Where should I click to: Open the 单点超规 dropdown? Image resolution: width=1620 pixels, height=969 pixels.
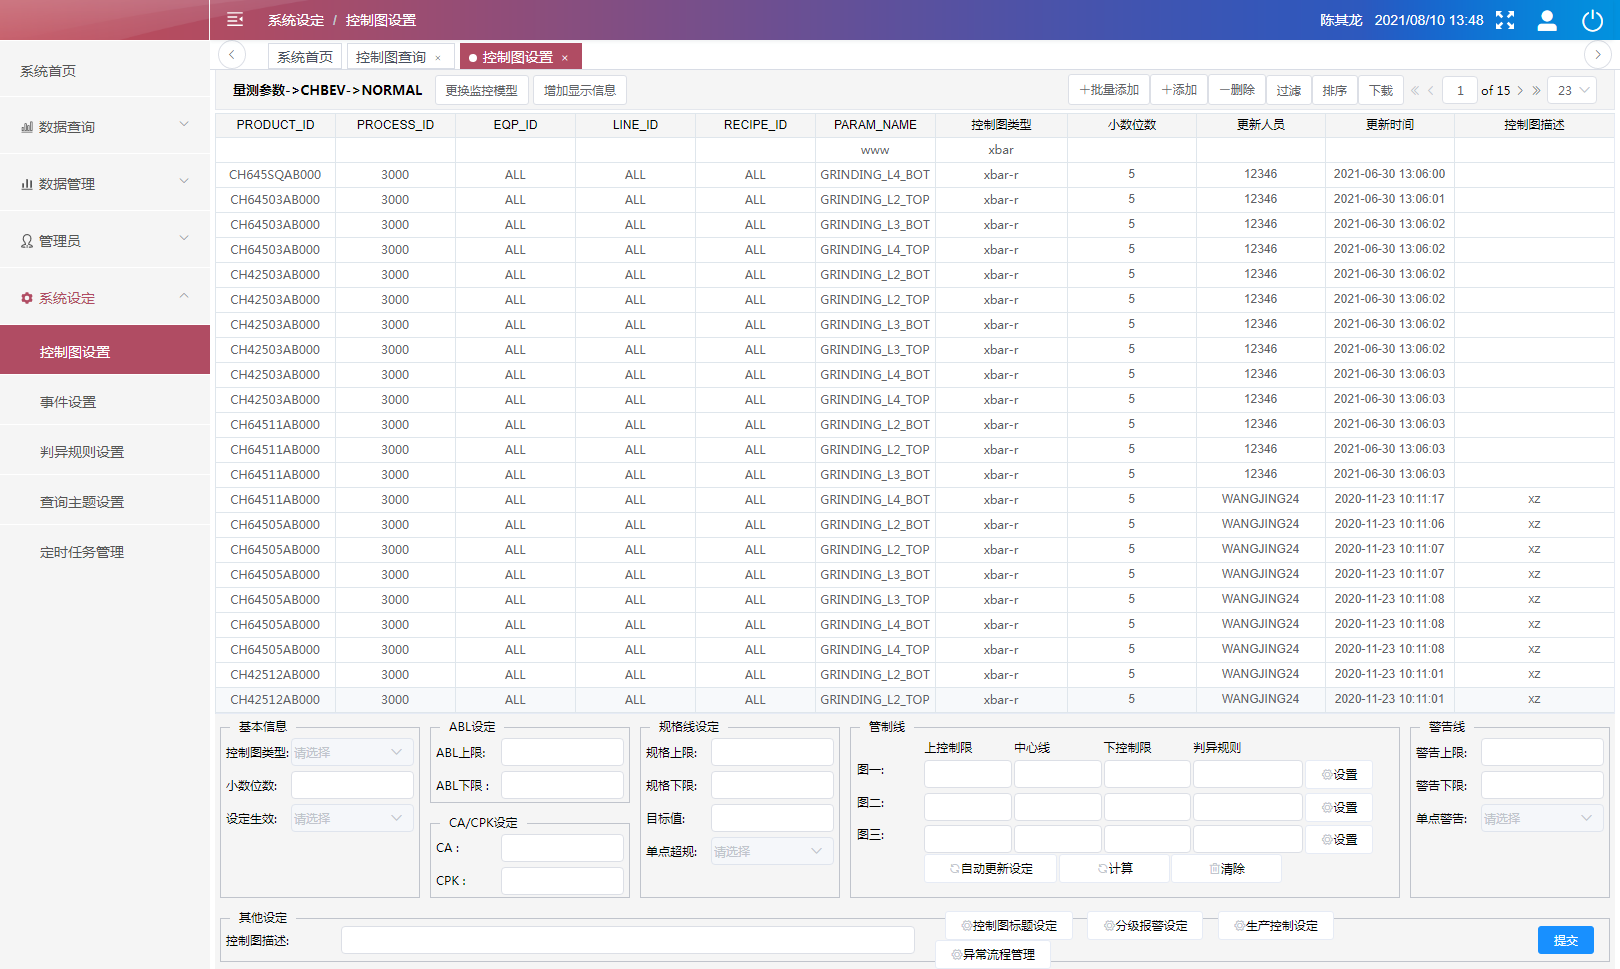(x=771, y=852)
